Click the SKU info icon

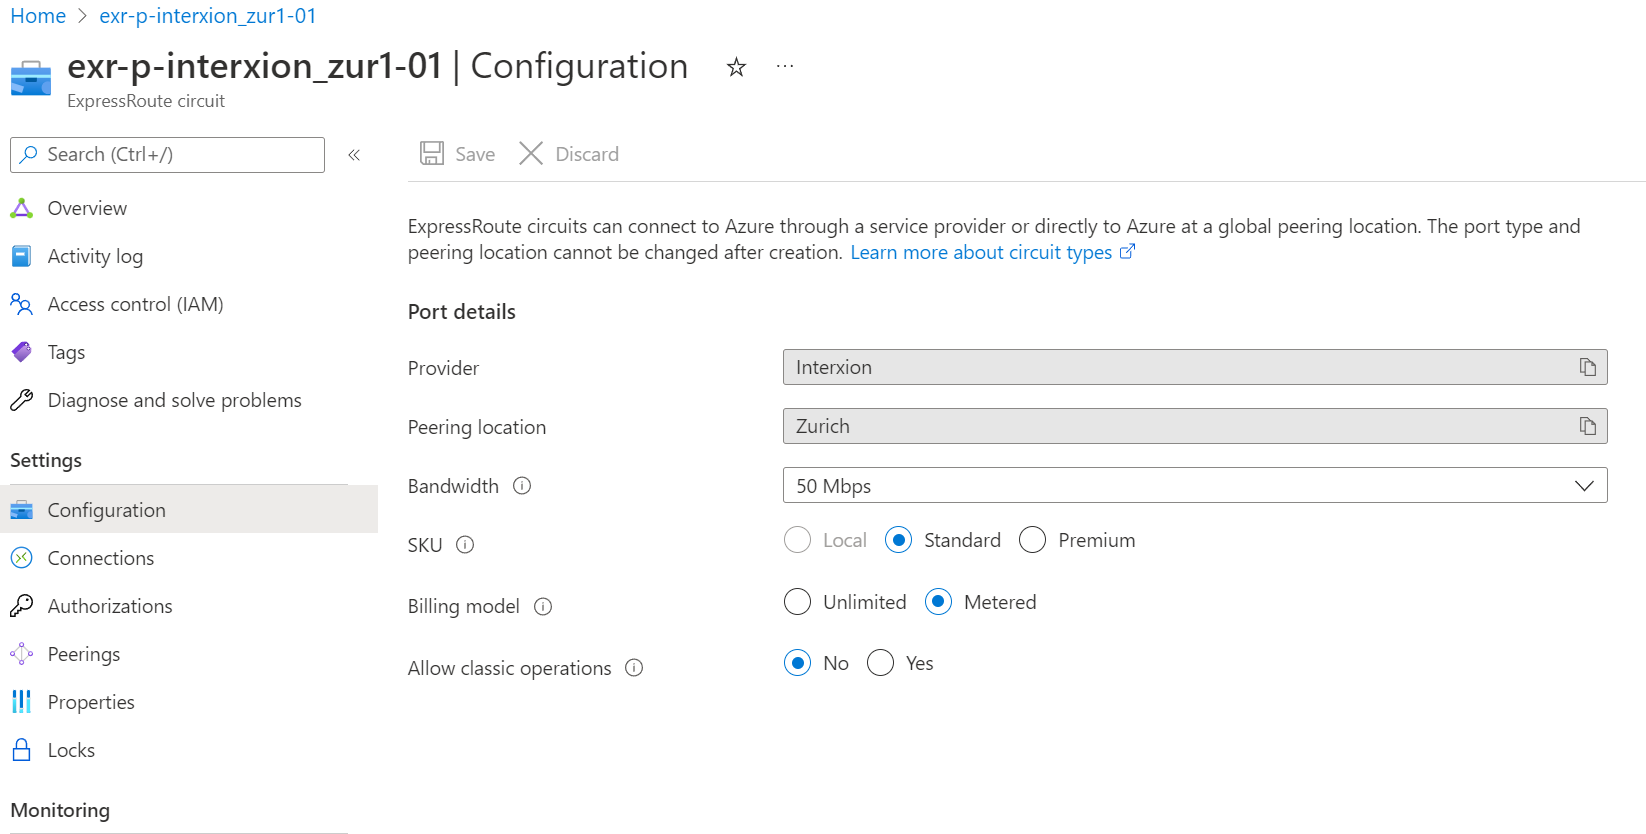(465, 545)
